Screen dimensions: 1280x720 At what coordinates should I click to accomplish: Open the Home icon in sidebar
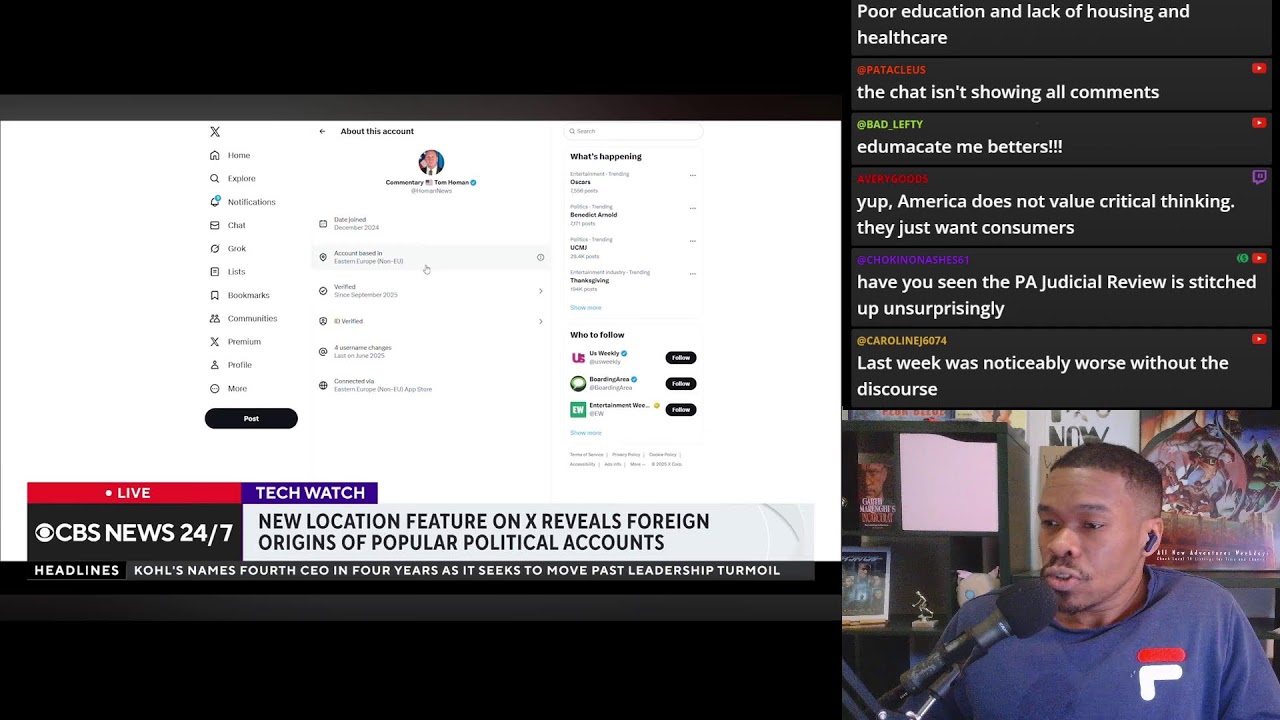coord(215,155)
